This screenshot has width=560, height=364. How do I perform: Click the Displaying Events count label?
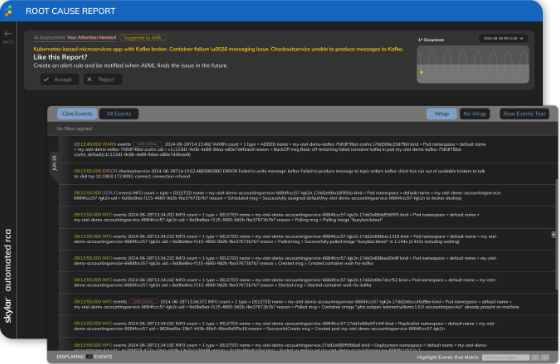click(x=84, y=356)
